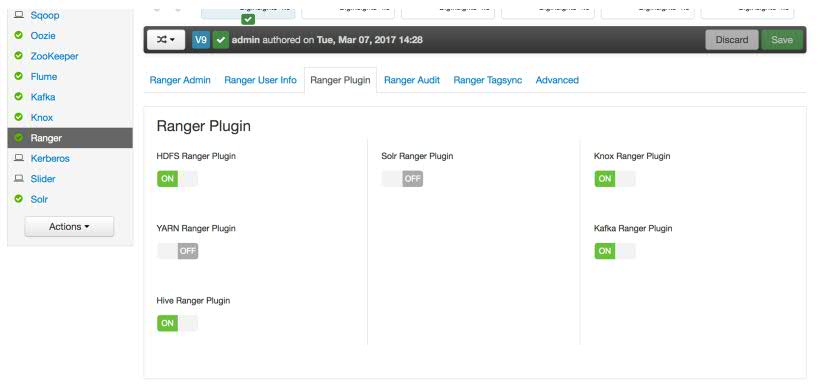Select the Ranger service in sidebar
The image size is (828, 387).
pos(70,138)
